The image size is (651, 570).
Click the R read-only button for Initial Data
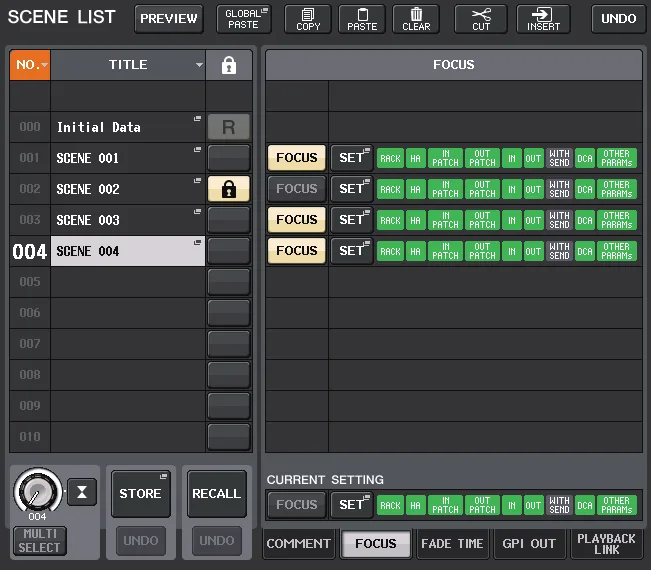229,127
